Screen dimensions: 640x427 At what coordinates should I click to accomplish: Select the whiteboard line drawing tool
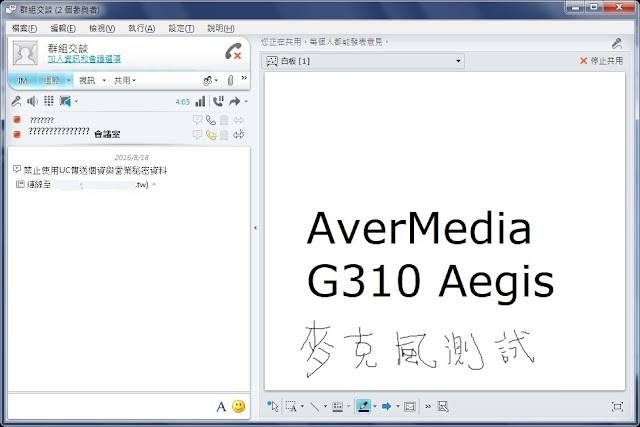[314, 406]
